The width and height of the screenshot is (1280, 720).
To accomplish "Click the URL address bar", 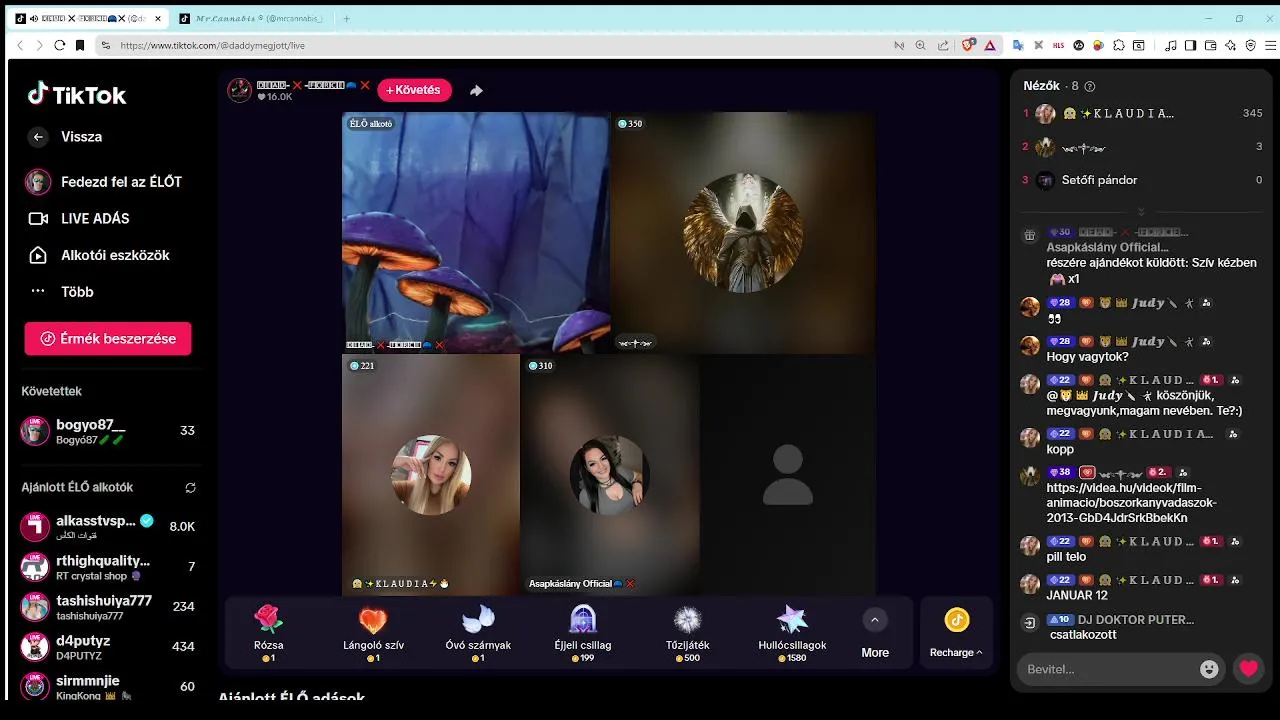I will coord(500,45).
